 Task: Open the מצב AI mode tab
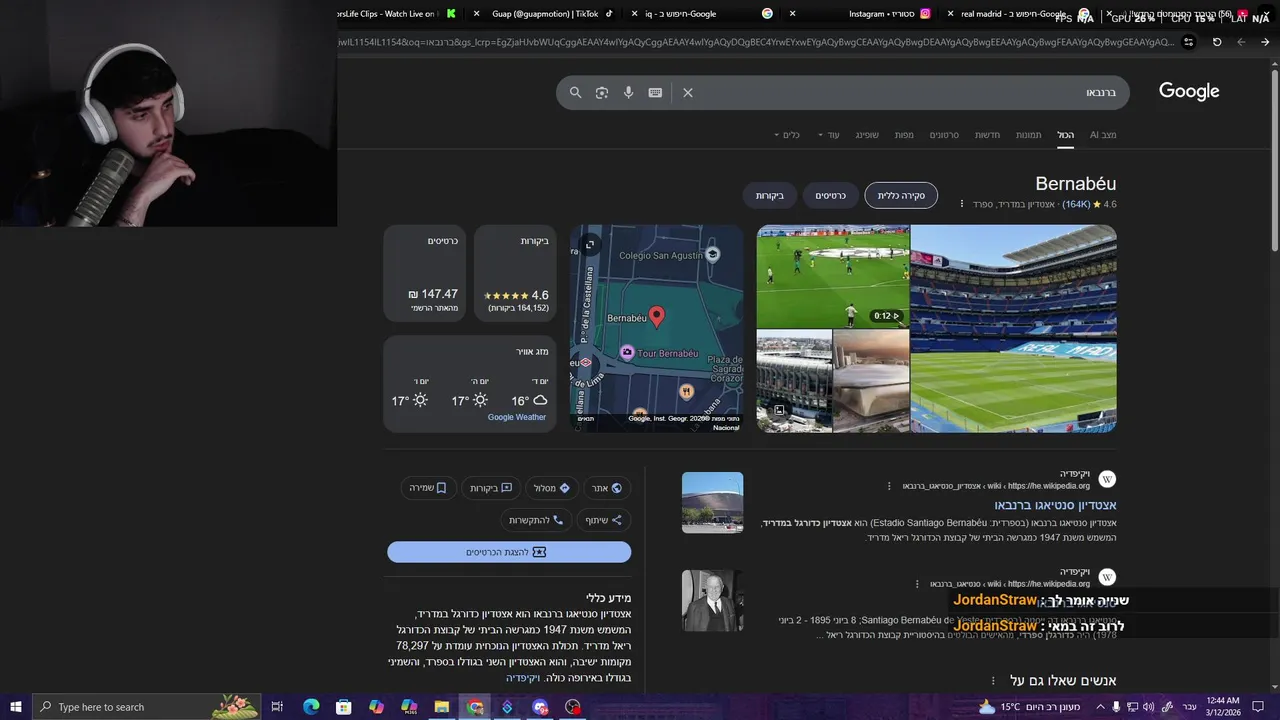pos(1103,135)
